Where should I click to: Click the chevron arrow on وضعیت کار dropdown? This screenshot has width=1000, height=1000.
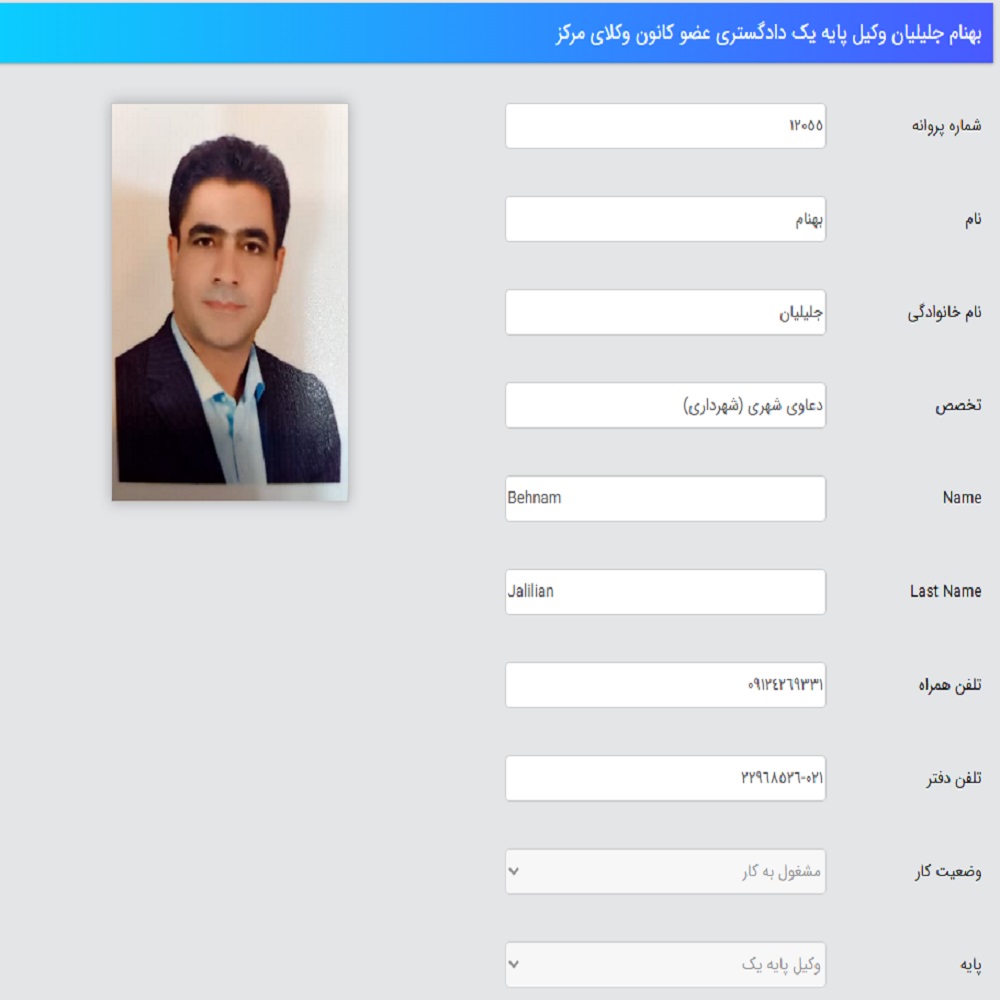(514, 871)
